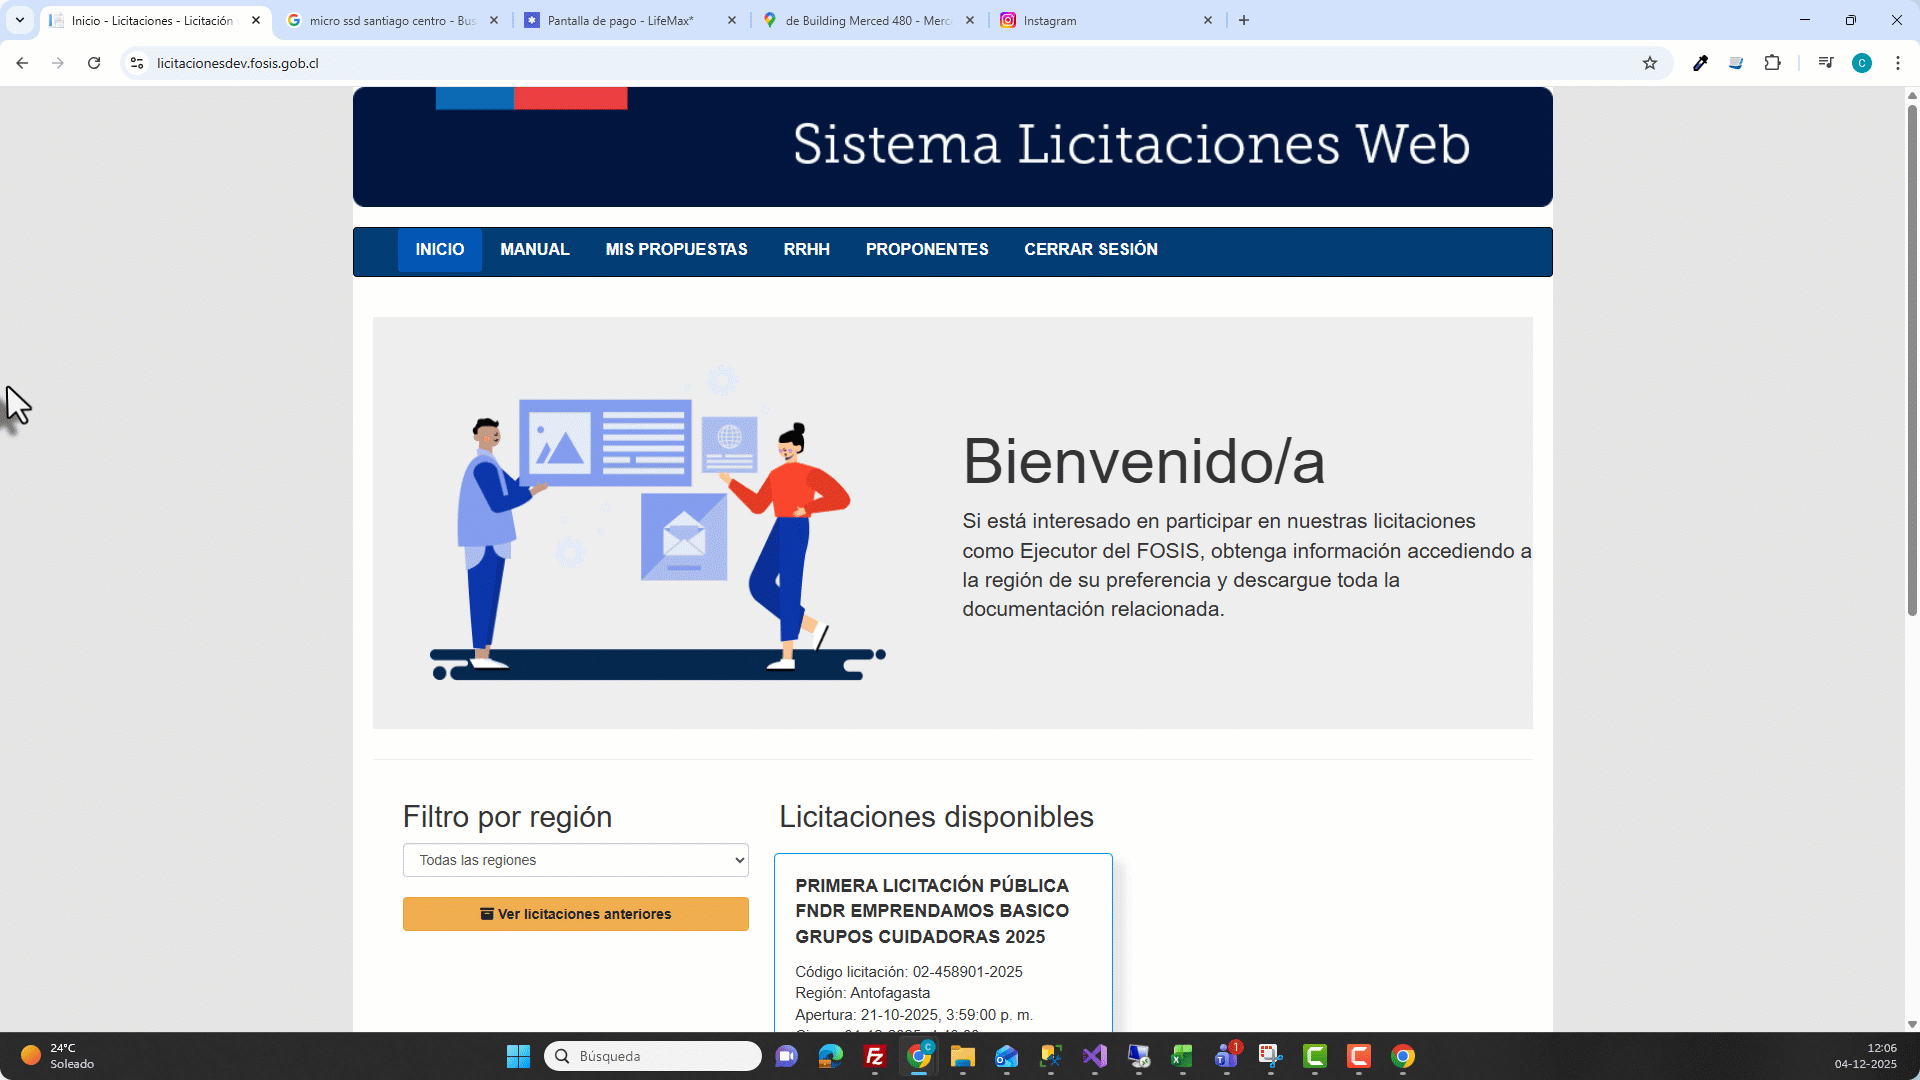Bookmark the current page with the star
This screenshot has width=1920, height=1080.
[1649, 62]
